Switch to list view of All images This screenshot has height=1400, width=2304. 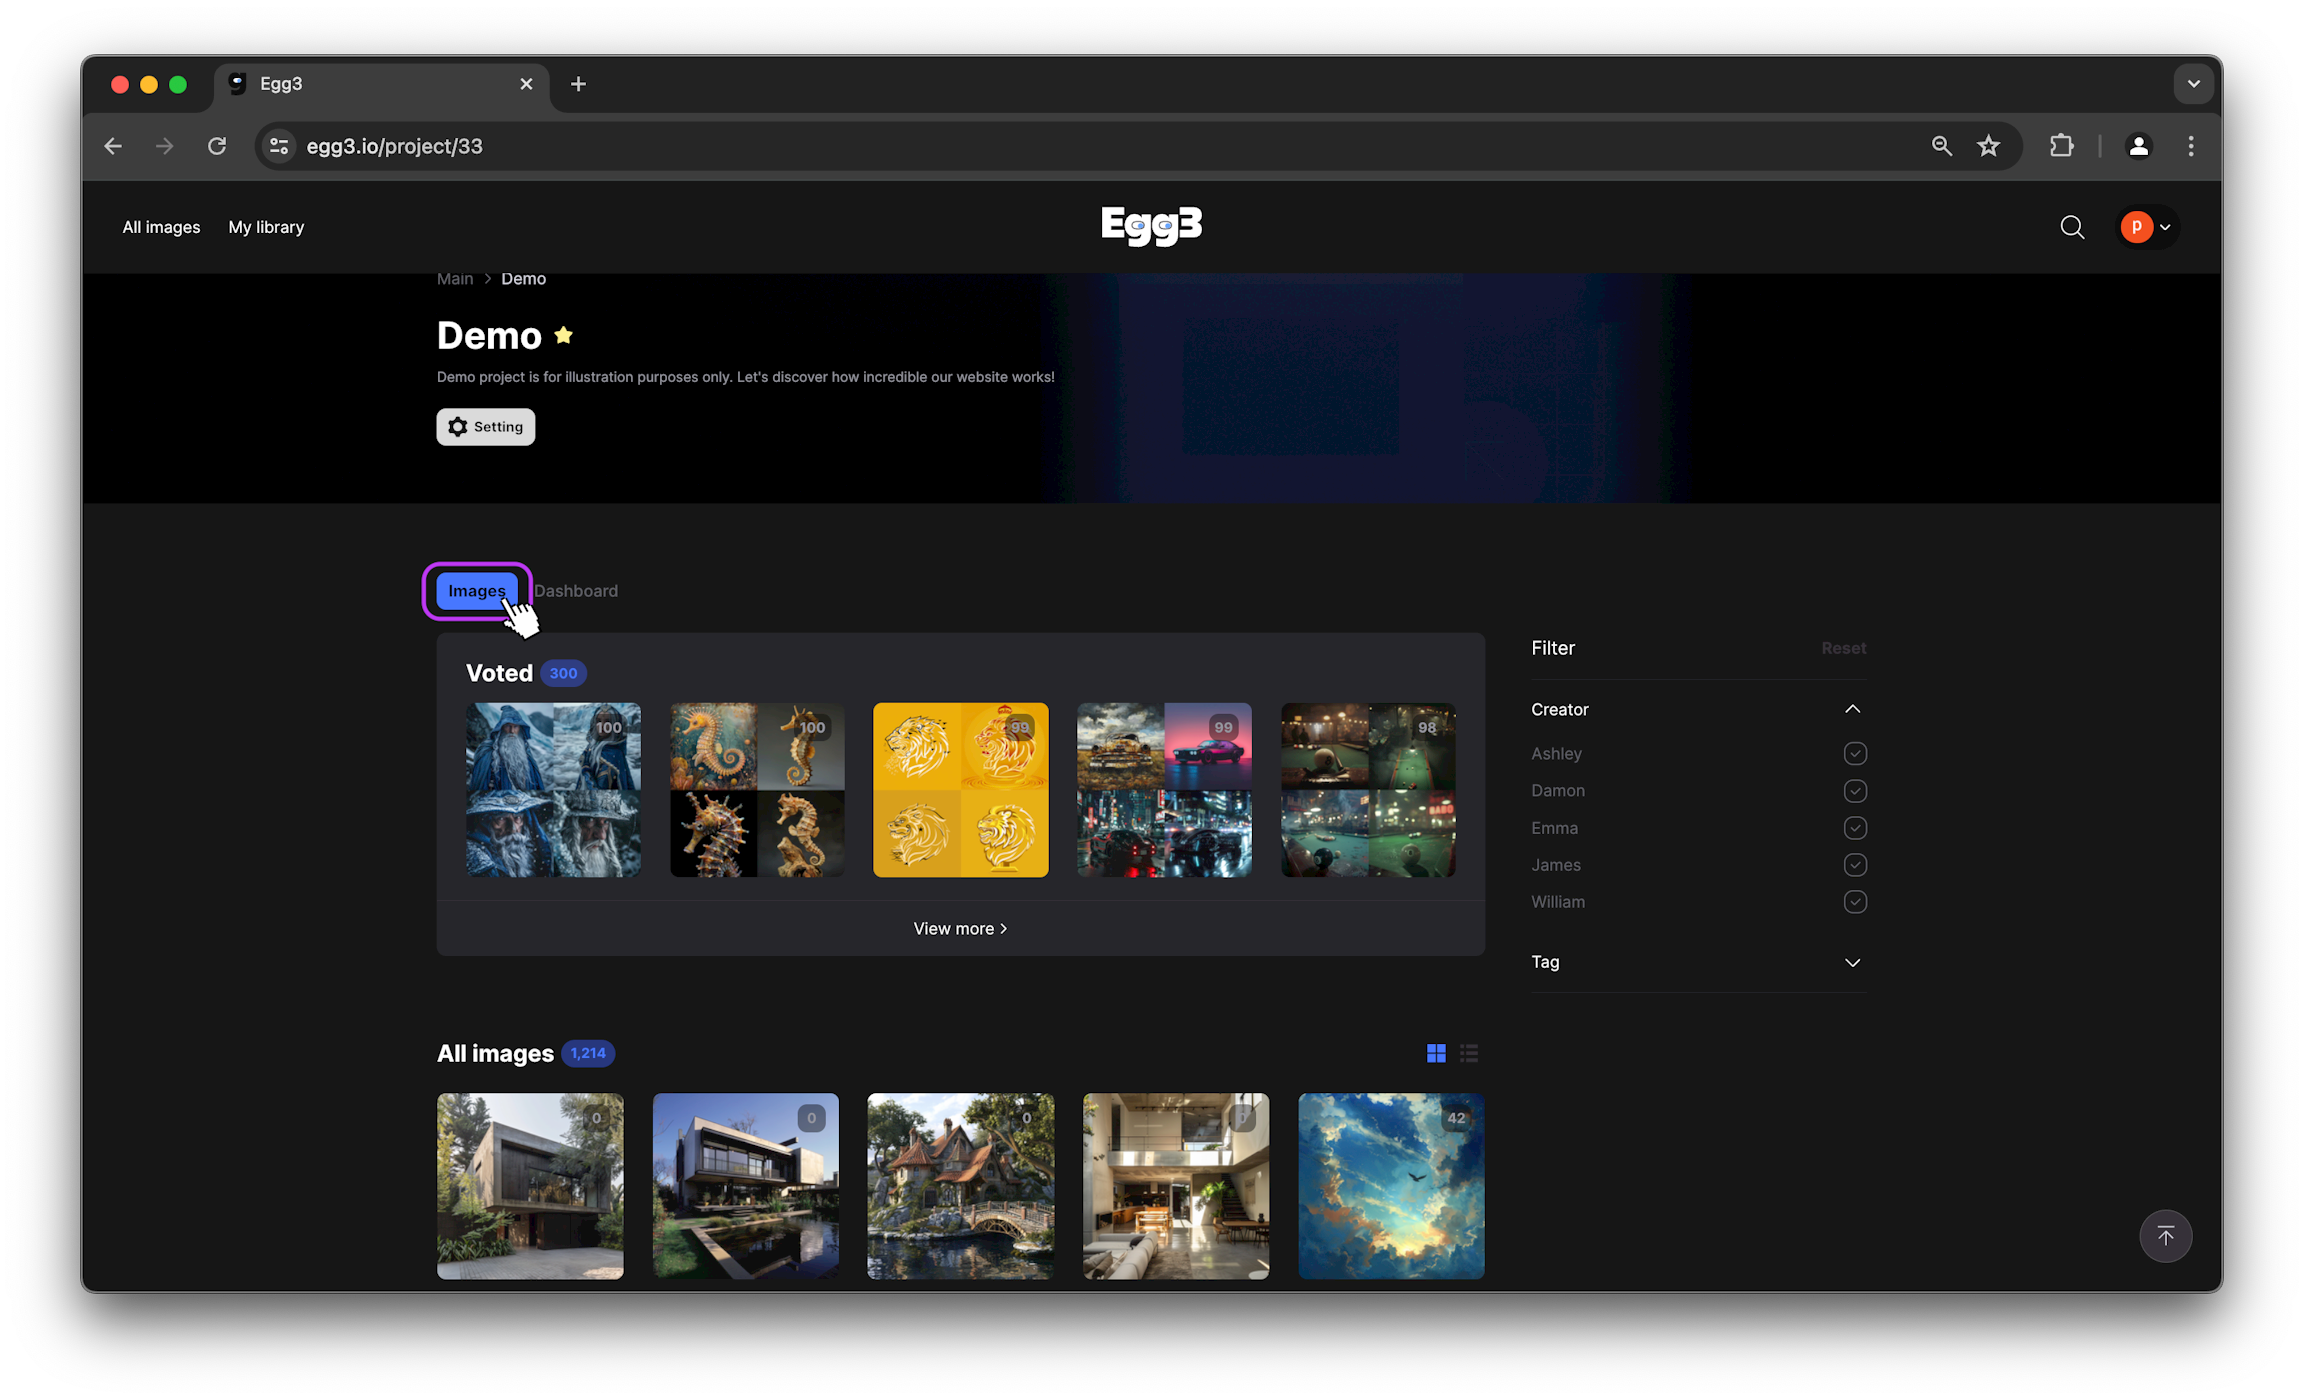pos(1469,1053)
